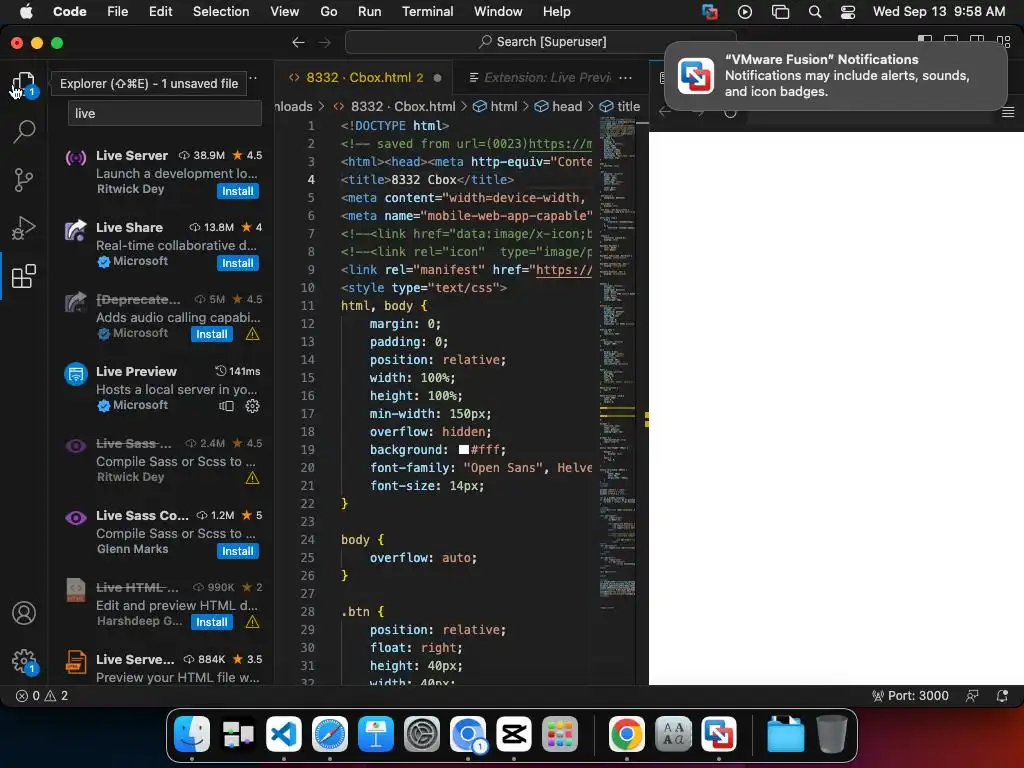The height and width of the screenshot is (768, 1024).
Task: Open the Terminal menu
Action: 427,12
